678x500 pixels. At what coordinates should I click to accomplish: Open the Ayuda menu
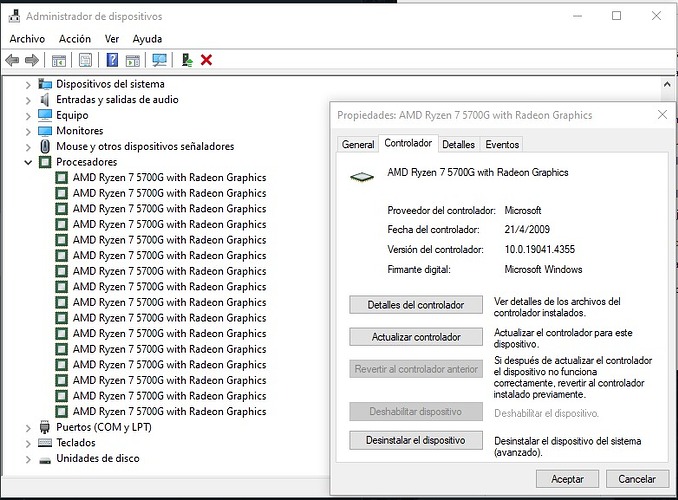coord(147,39)
